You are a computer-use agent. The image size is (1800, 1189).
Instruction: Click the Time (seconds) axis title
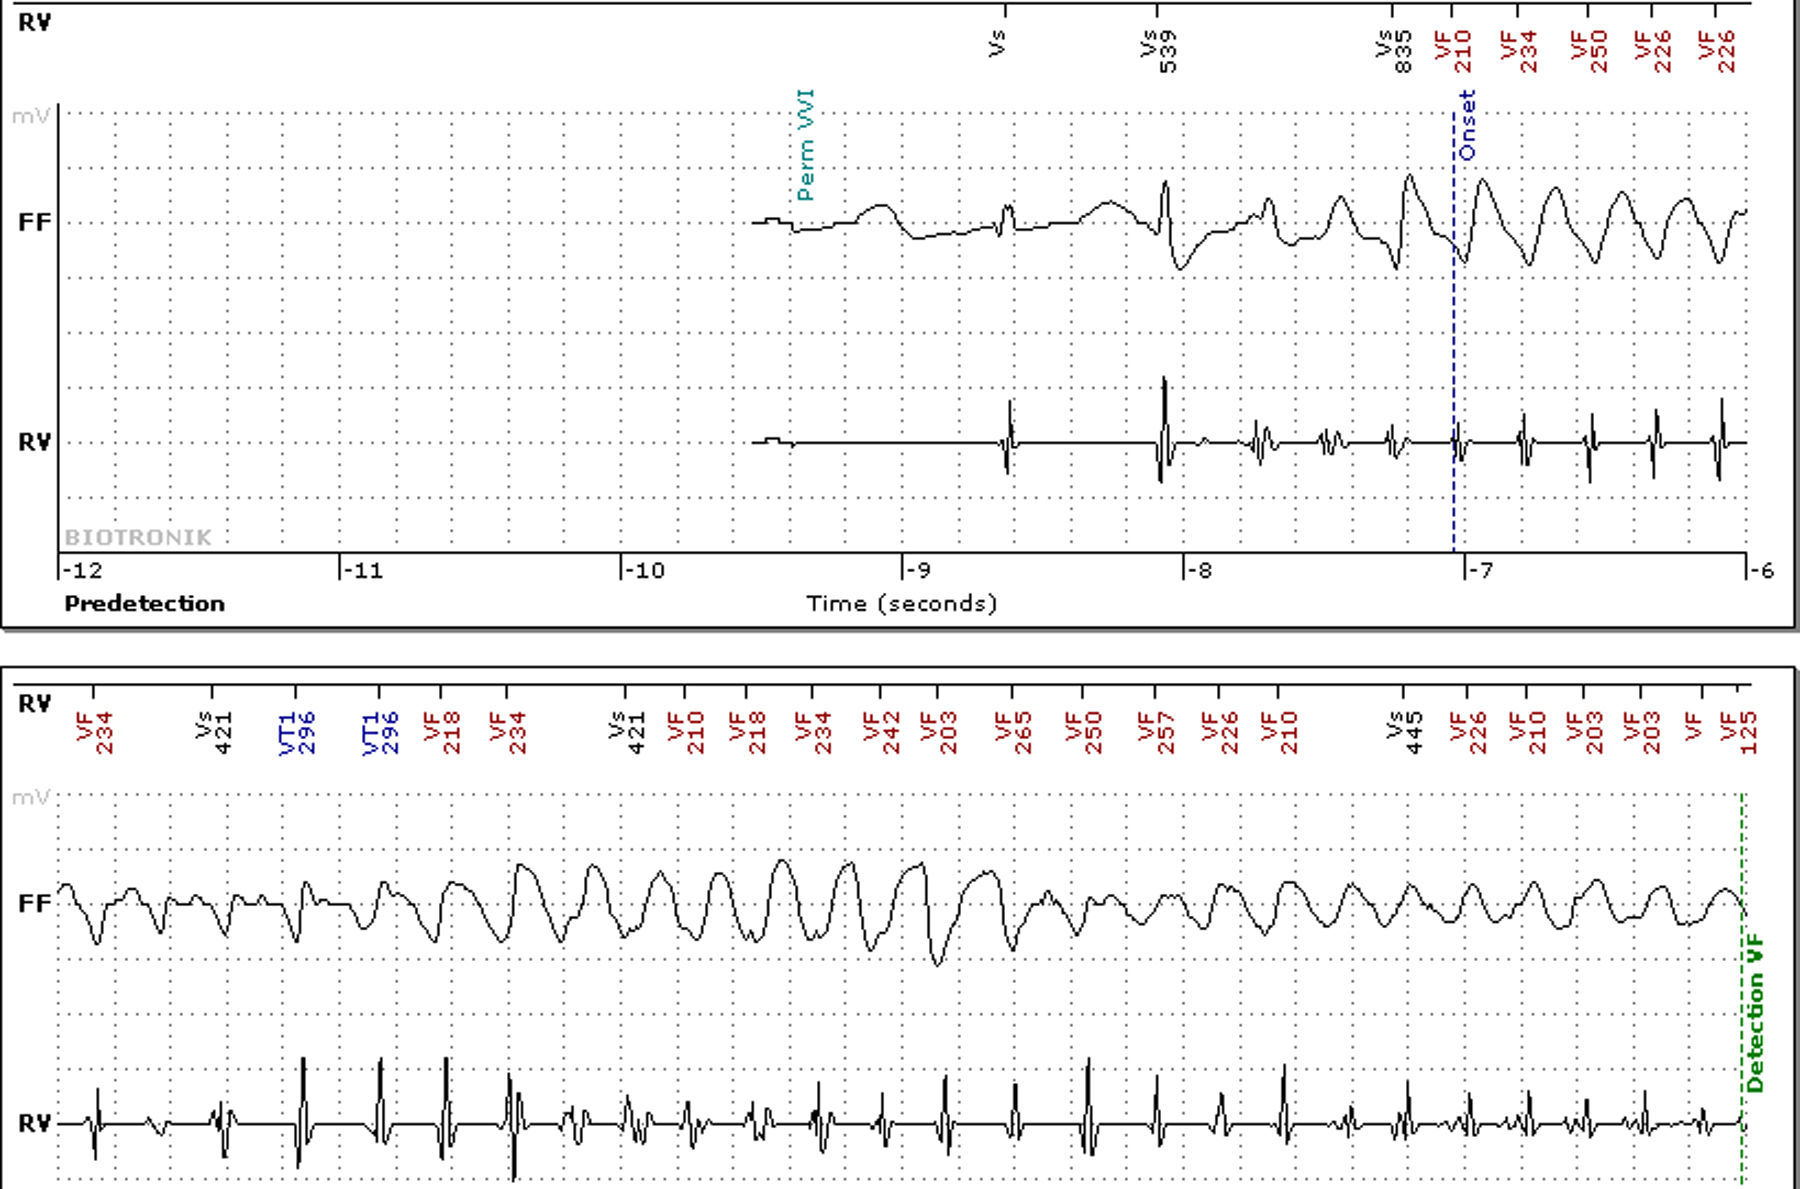[x=901, y=603]
